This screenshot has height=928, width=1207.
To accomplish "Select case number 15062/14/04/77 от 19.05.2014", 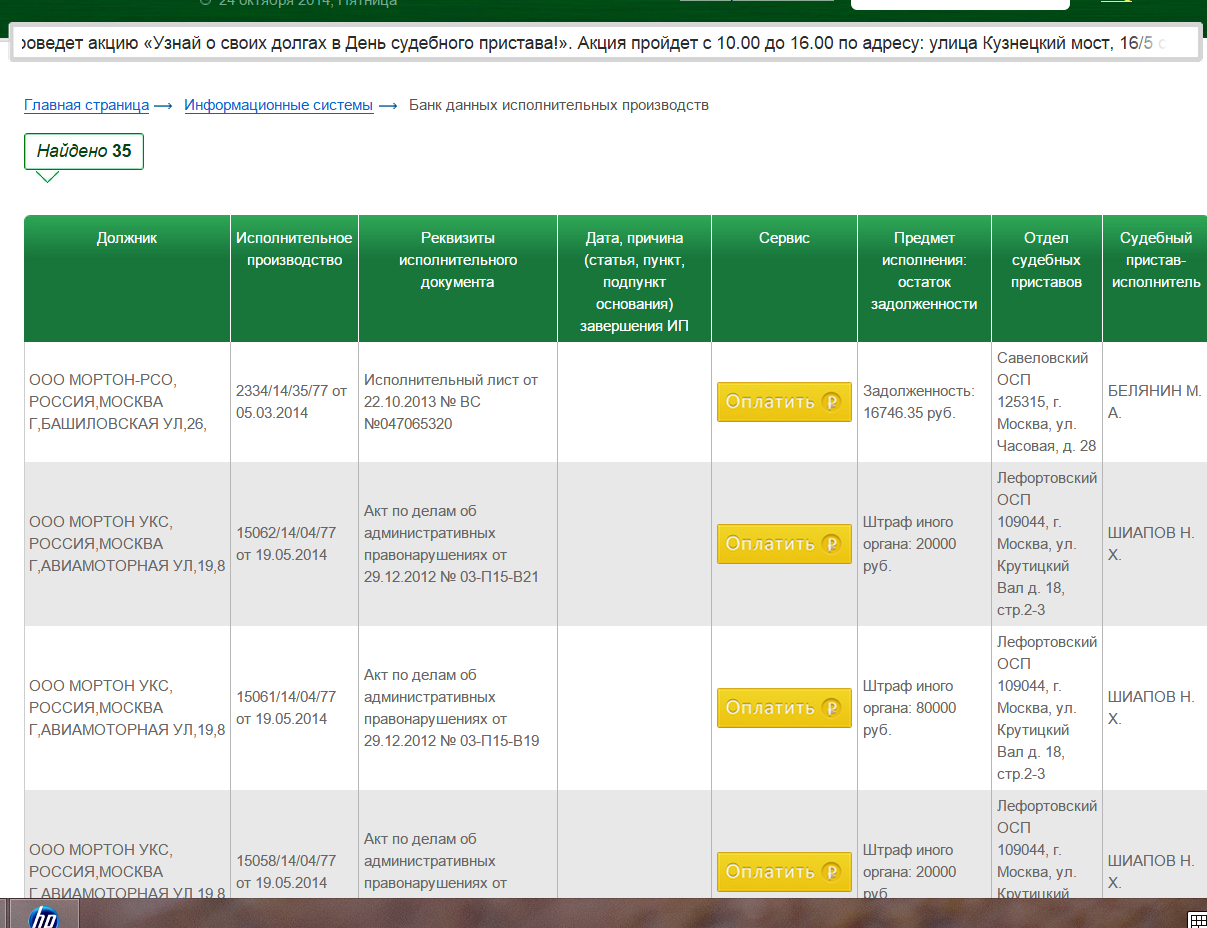I will click(294, 544).
